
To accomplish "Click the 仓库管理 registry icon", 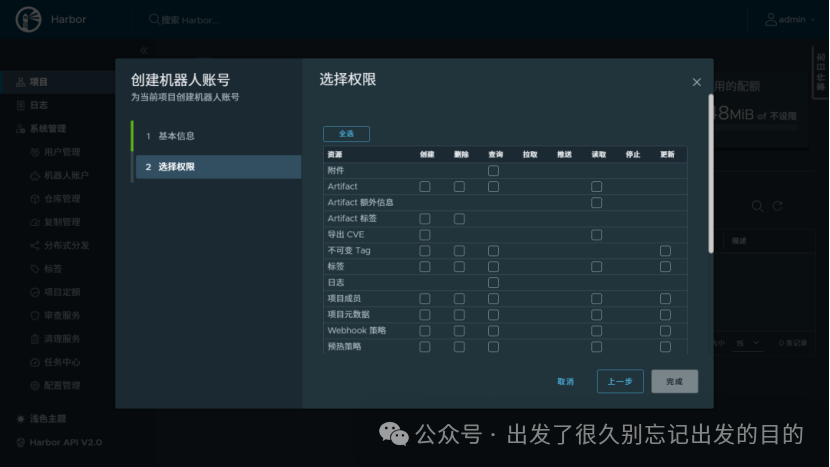I will coord(35,199).
